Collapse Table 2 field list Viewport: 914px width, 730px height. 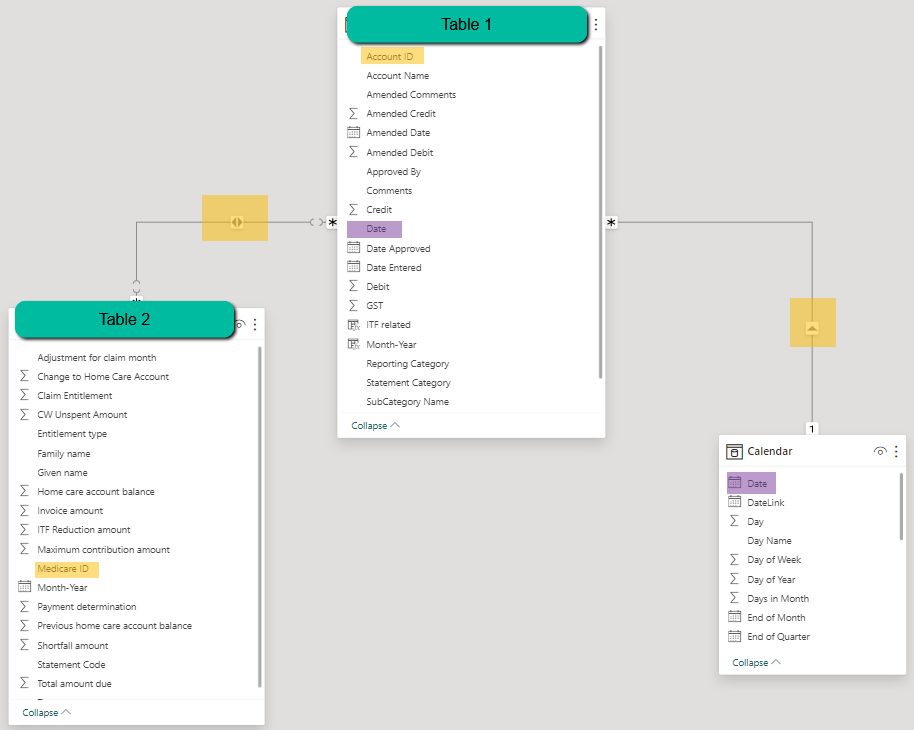[47, 713]
